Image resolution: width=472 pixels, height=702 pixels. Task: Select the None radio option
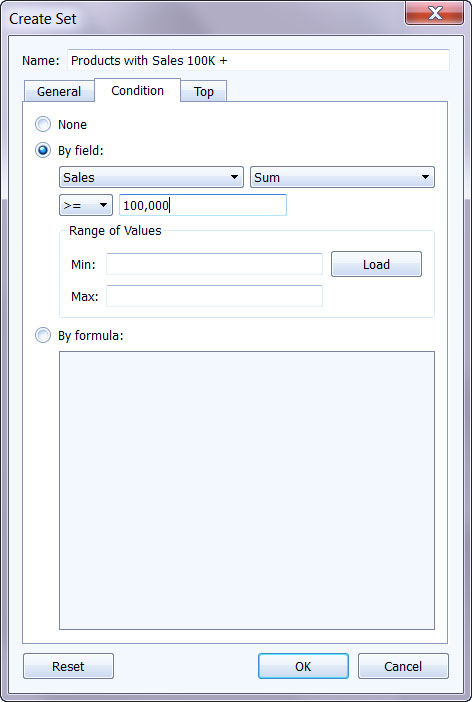(43, 124)
